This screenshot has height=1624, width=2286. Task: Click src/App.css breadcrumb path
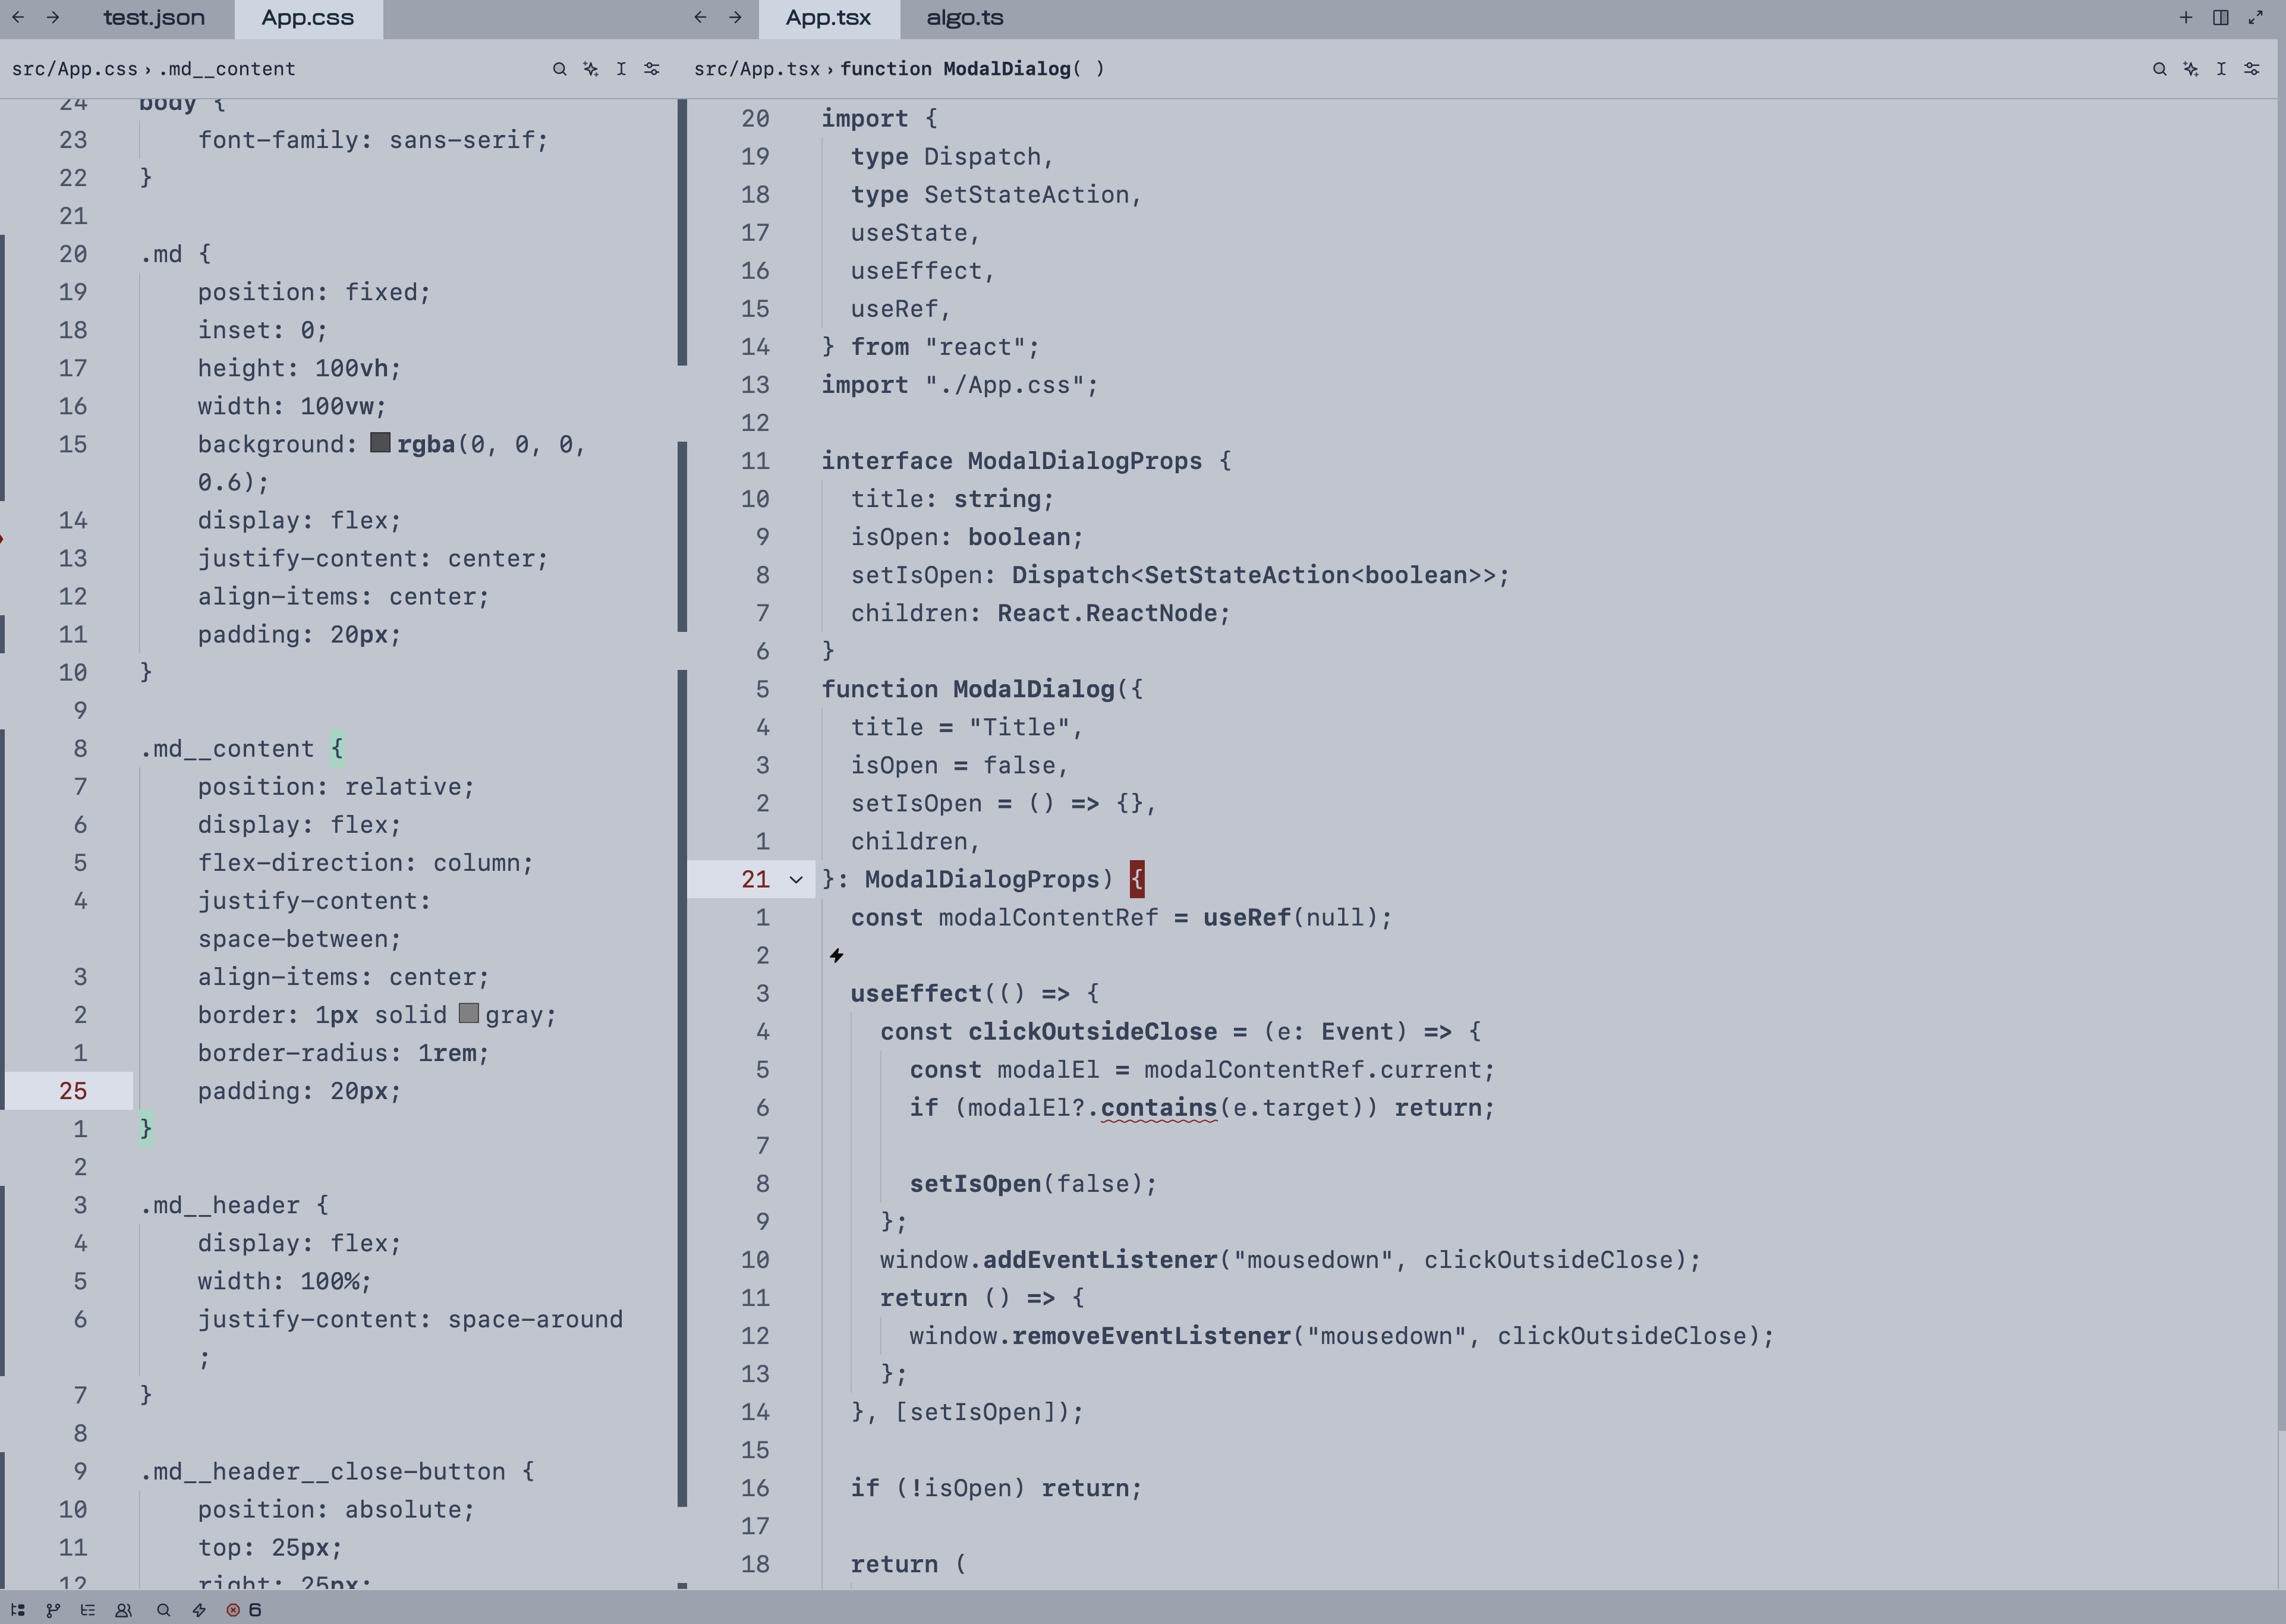[x=75, y=69]
